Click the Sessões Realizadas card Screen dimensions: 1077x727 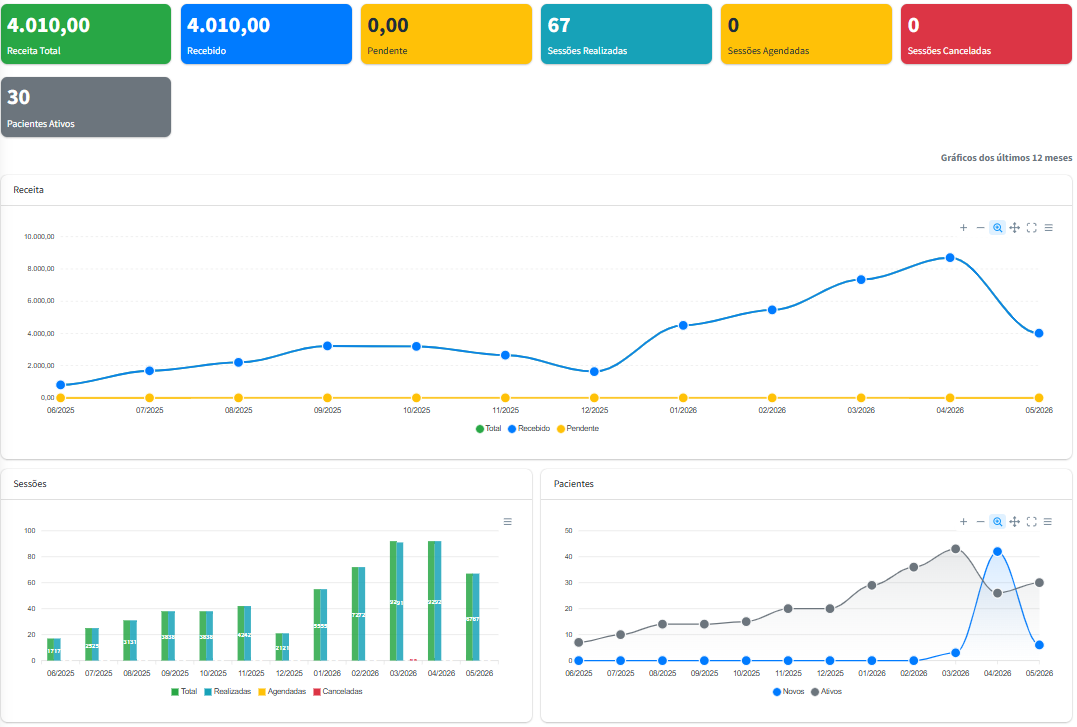[x=626, y=34]
